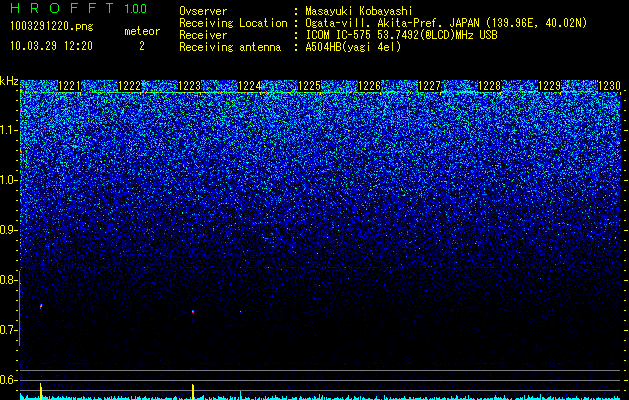Click the 1.0 kHz axis label
Screen dimensions: 629x400
[8, 180]
